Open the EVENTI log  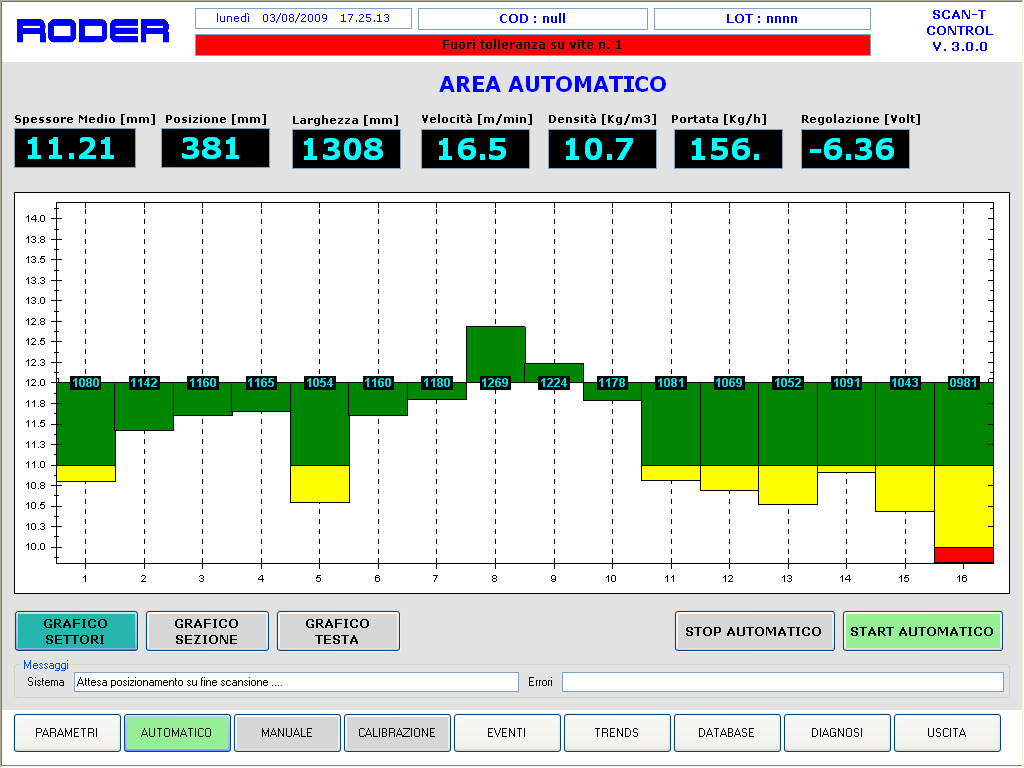(x=507, y=733)
